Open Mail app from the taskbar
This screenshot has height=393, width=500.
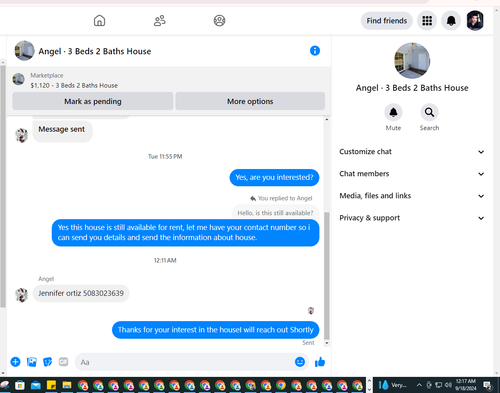[x=36, y=385]
